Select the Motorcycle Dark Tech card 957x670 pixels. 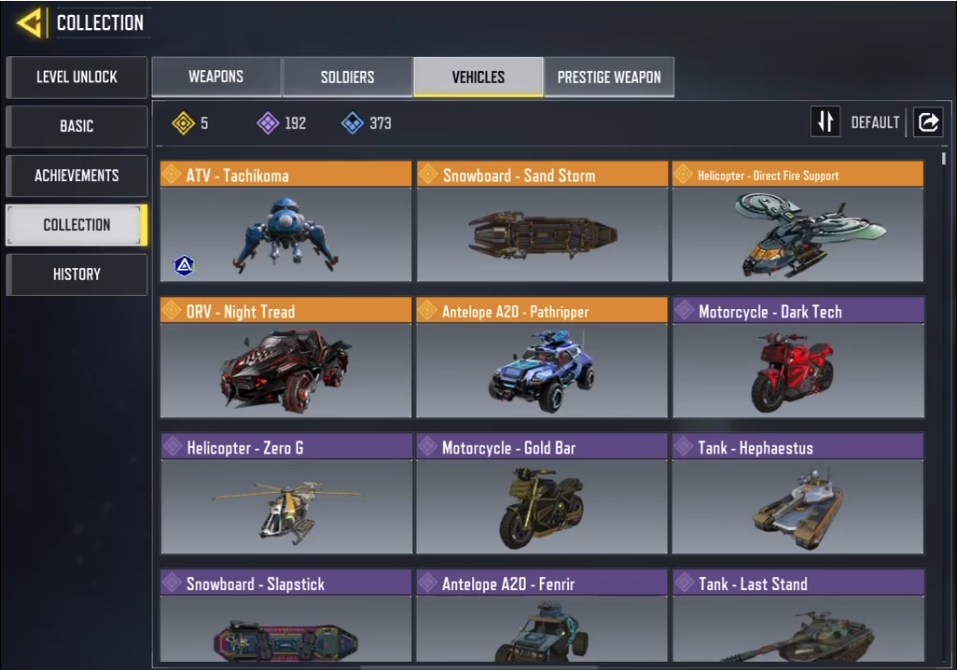pyautogui.click(x=798, y=358)
